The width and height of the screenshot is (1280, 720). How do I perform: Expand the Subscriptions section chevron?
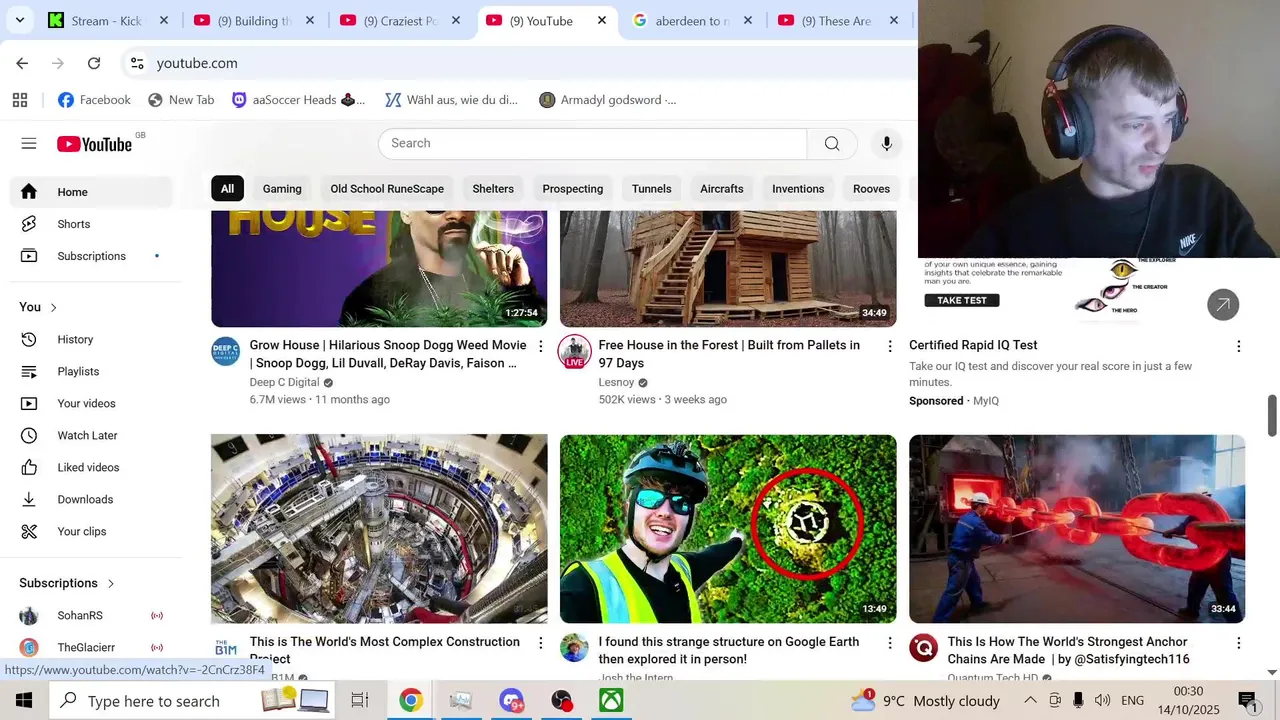coord(110,583)
